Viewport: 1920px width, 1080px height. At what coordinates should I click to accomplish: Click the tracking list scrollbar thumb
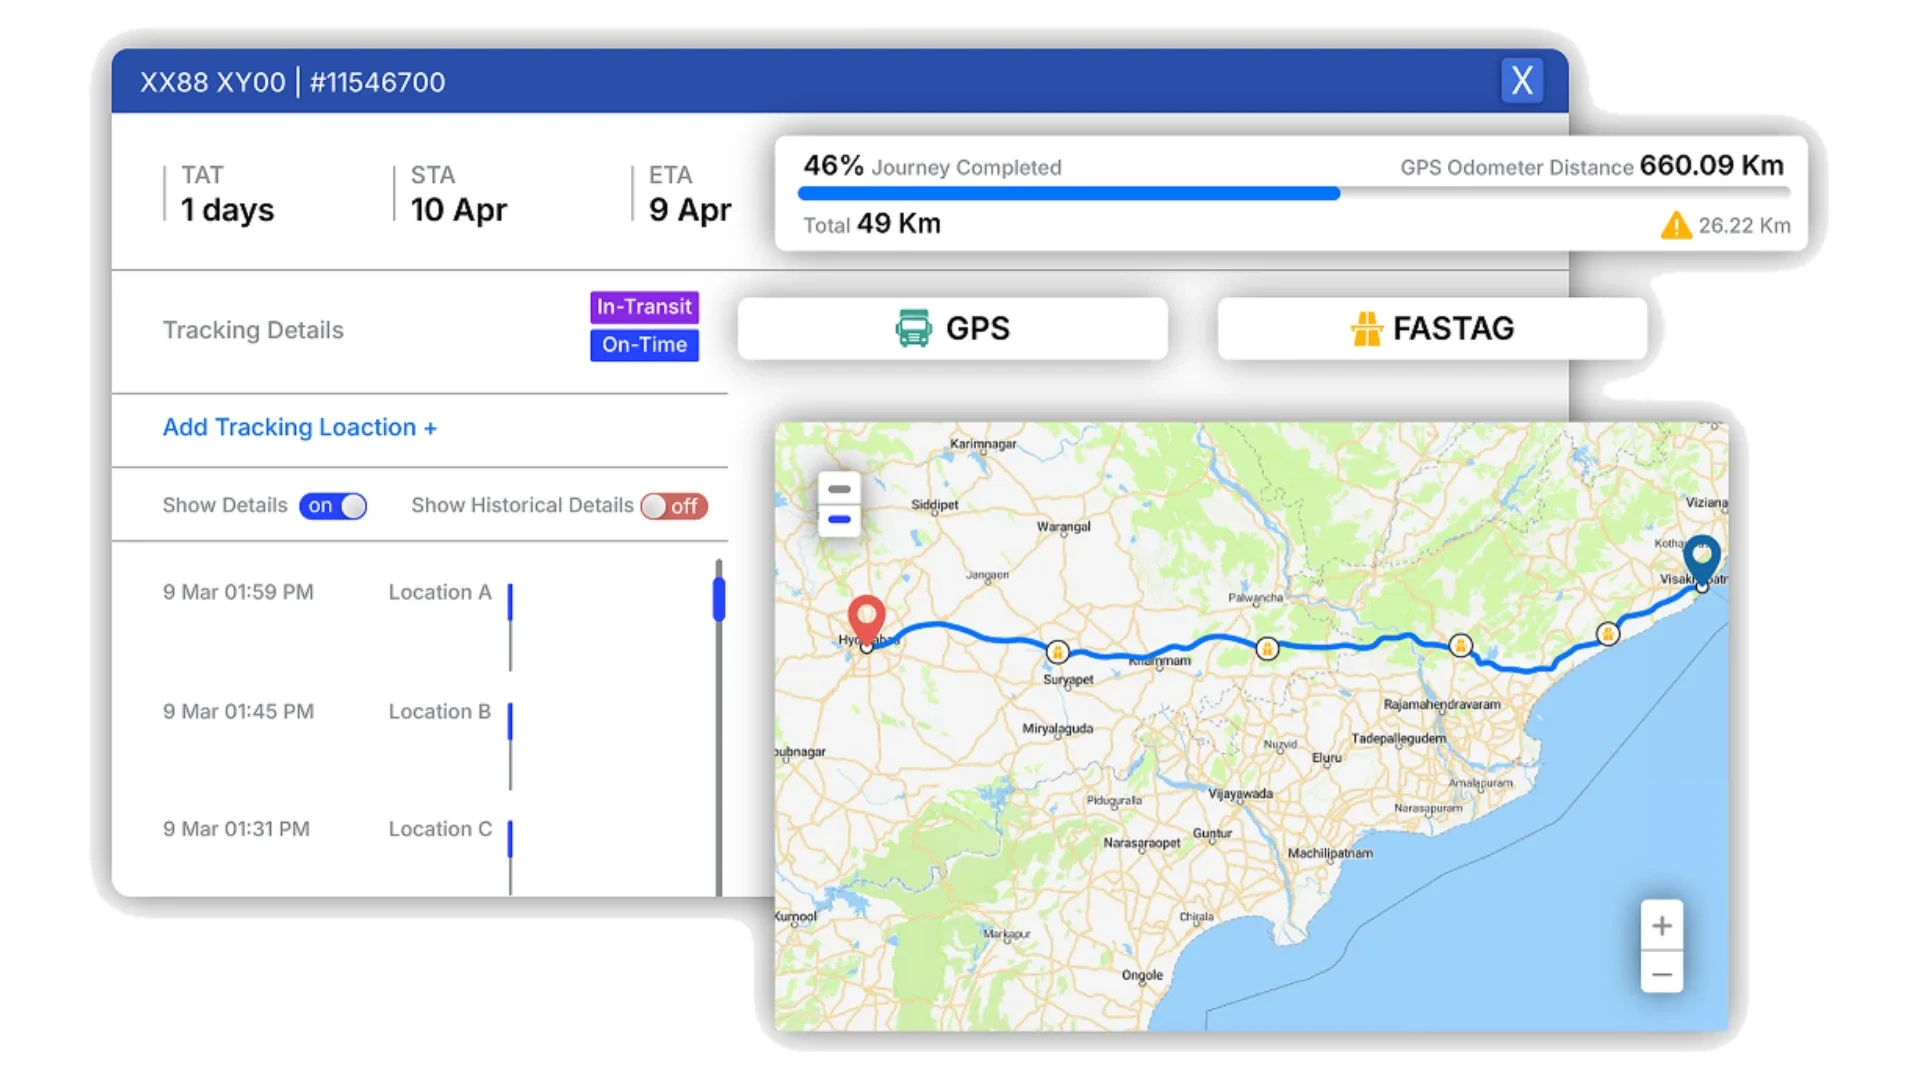point(718,600)
